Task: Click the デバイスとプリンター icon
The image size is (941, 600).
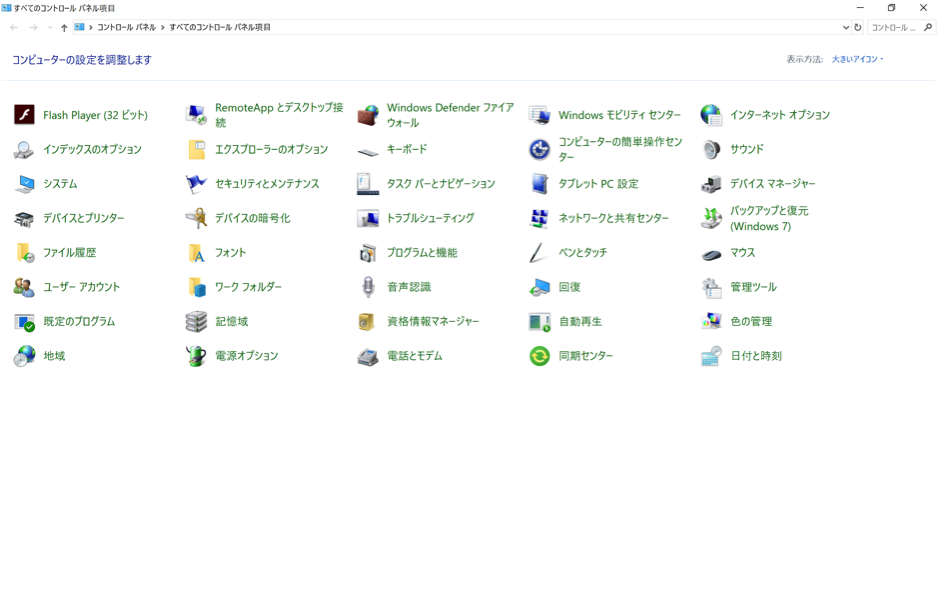Action: click(x=24, y=218)
